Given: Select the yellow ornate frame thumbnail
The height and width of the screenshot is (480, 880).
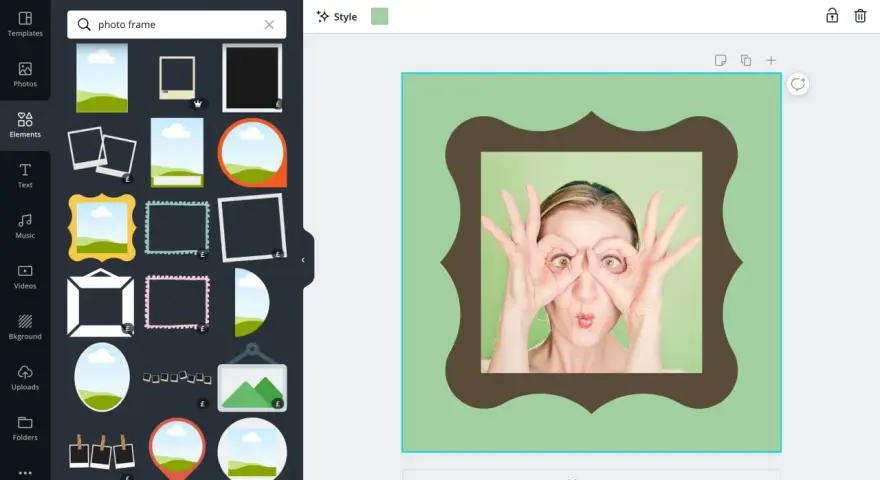Looking at the screenshot, I should 102,227.
